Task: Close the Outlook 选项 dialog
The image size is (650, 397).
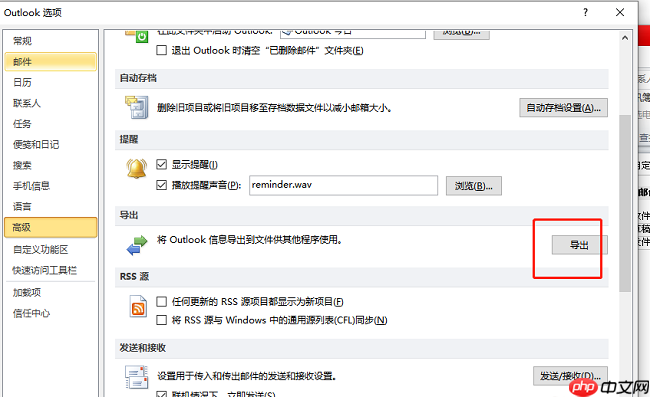Action: tap(620, 12)
